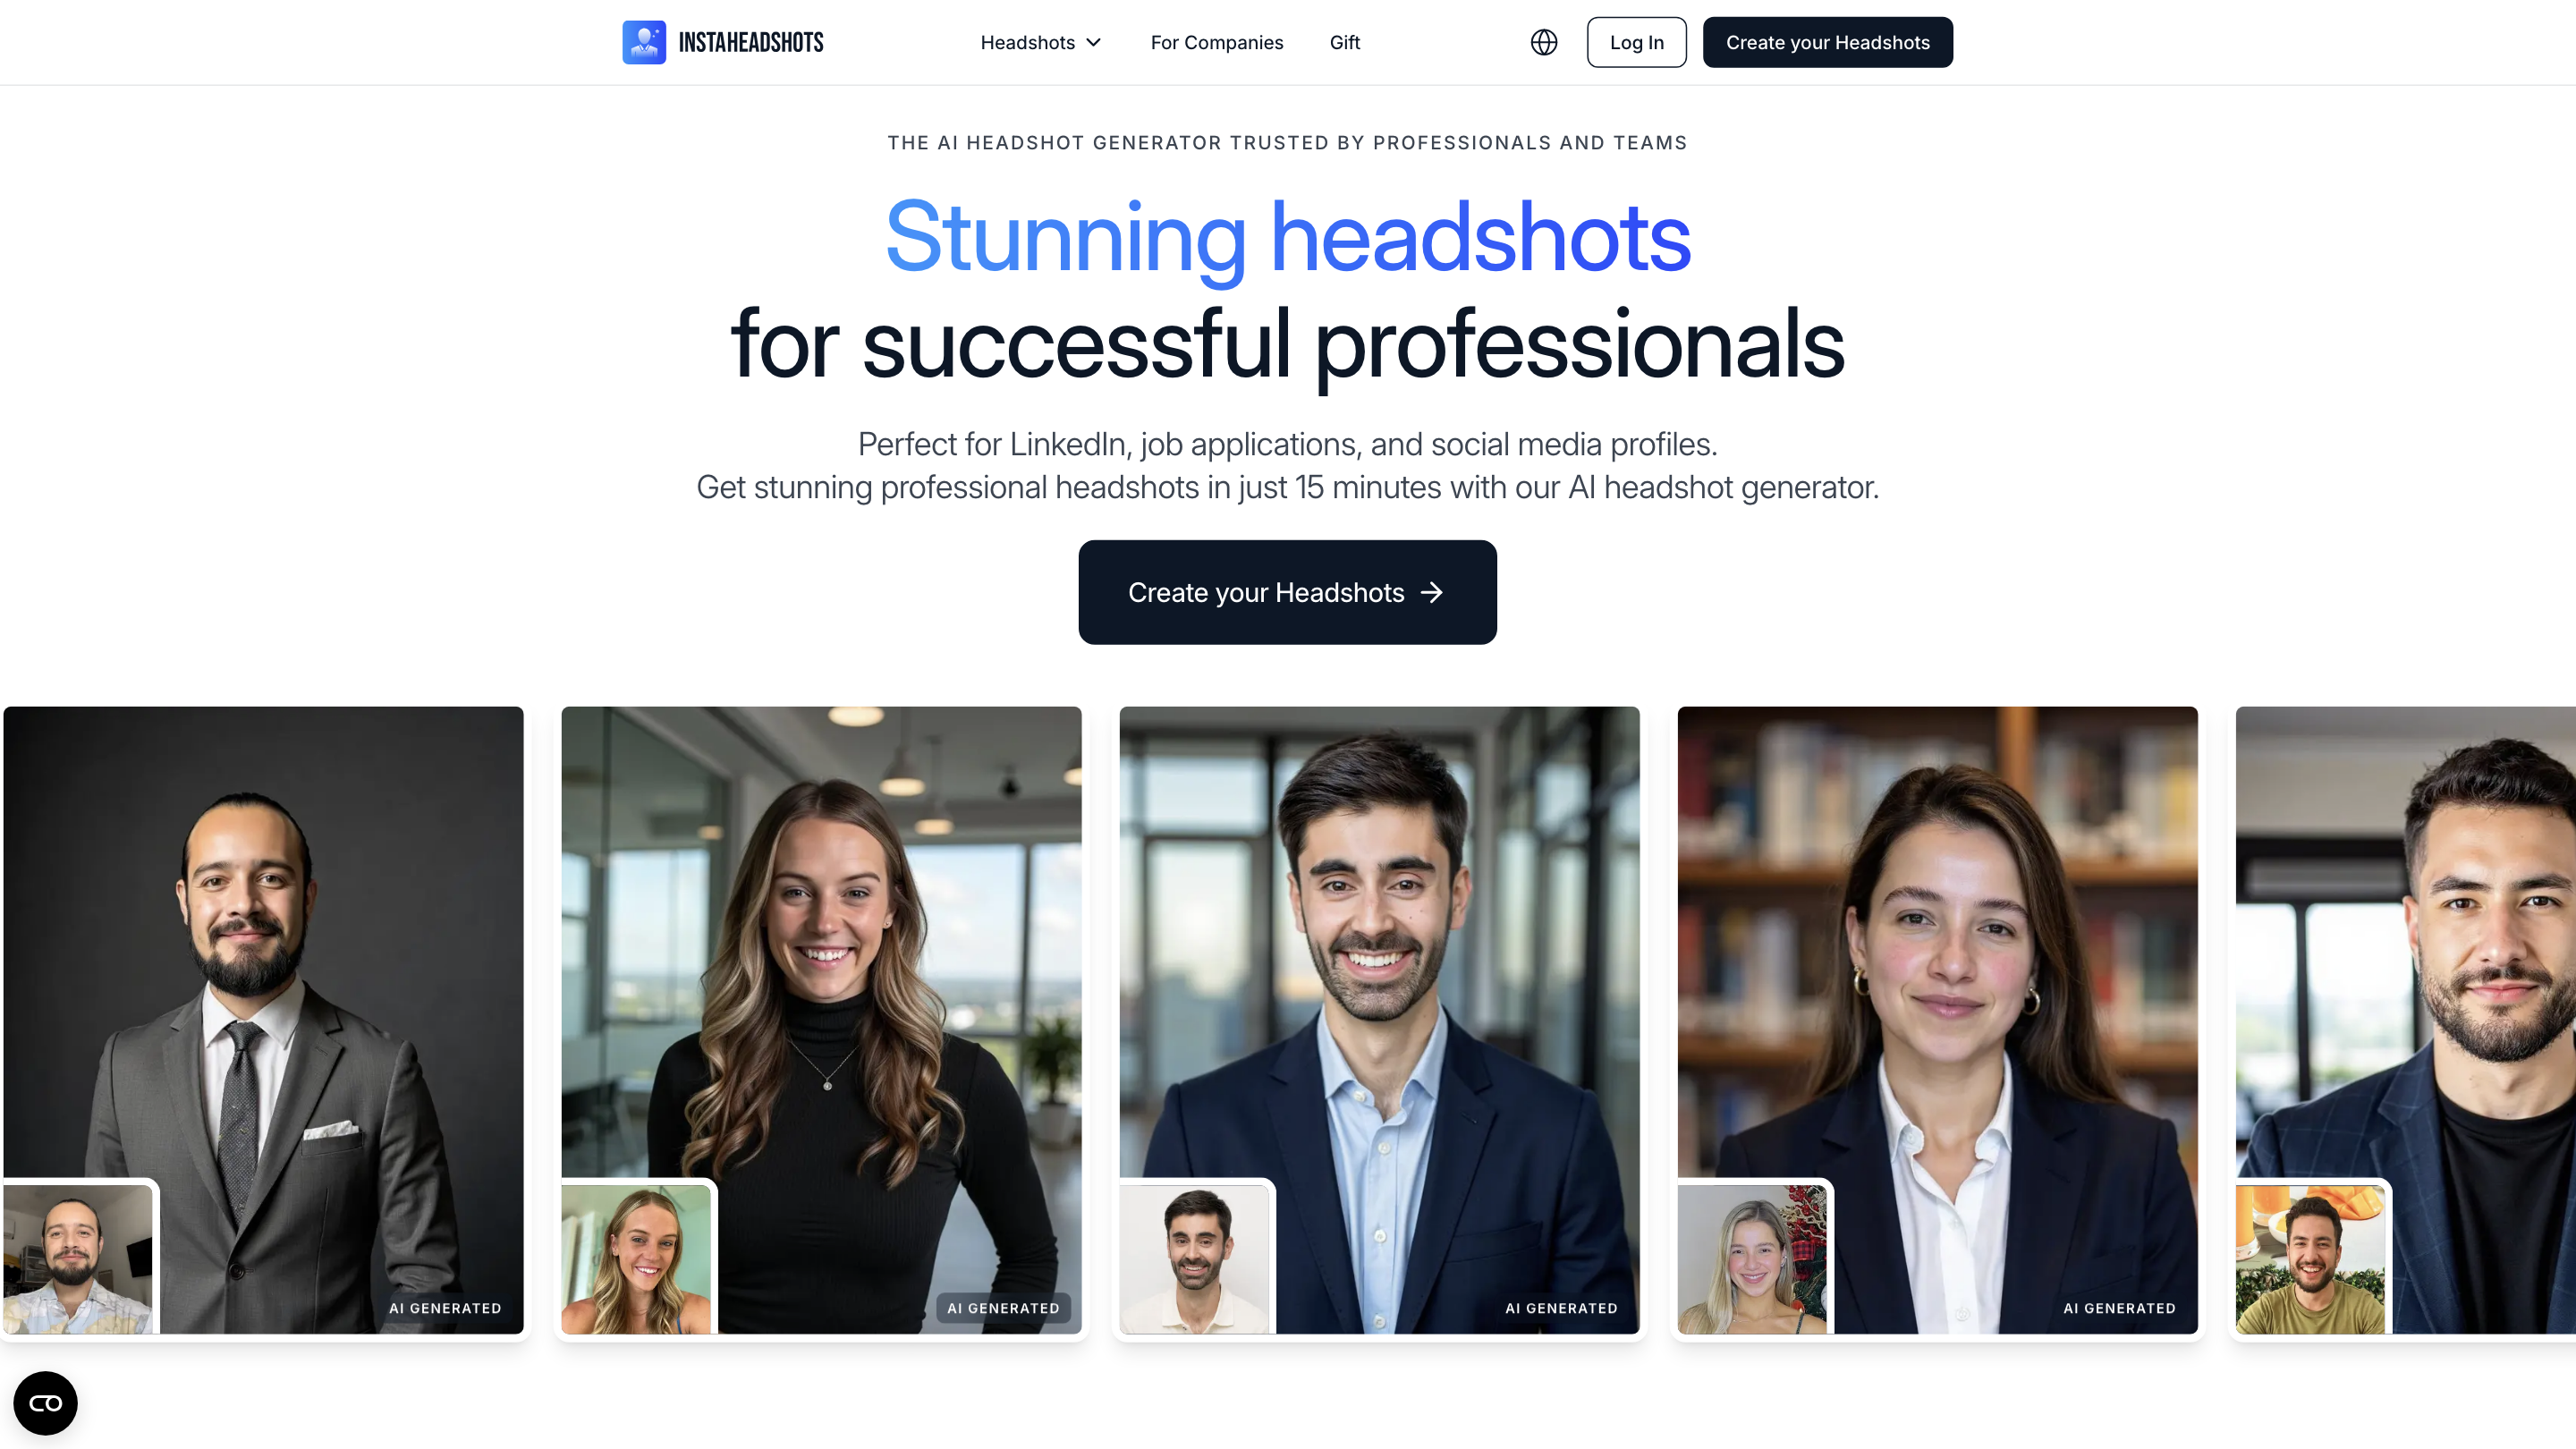The width and height of the screenshot is (2576, 1449).
Task: Select the navy blazer smiling man headshot
Action: click(x=1379, y=1019)
